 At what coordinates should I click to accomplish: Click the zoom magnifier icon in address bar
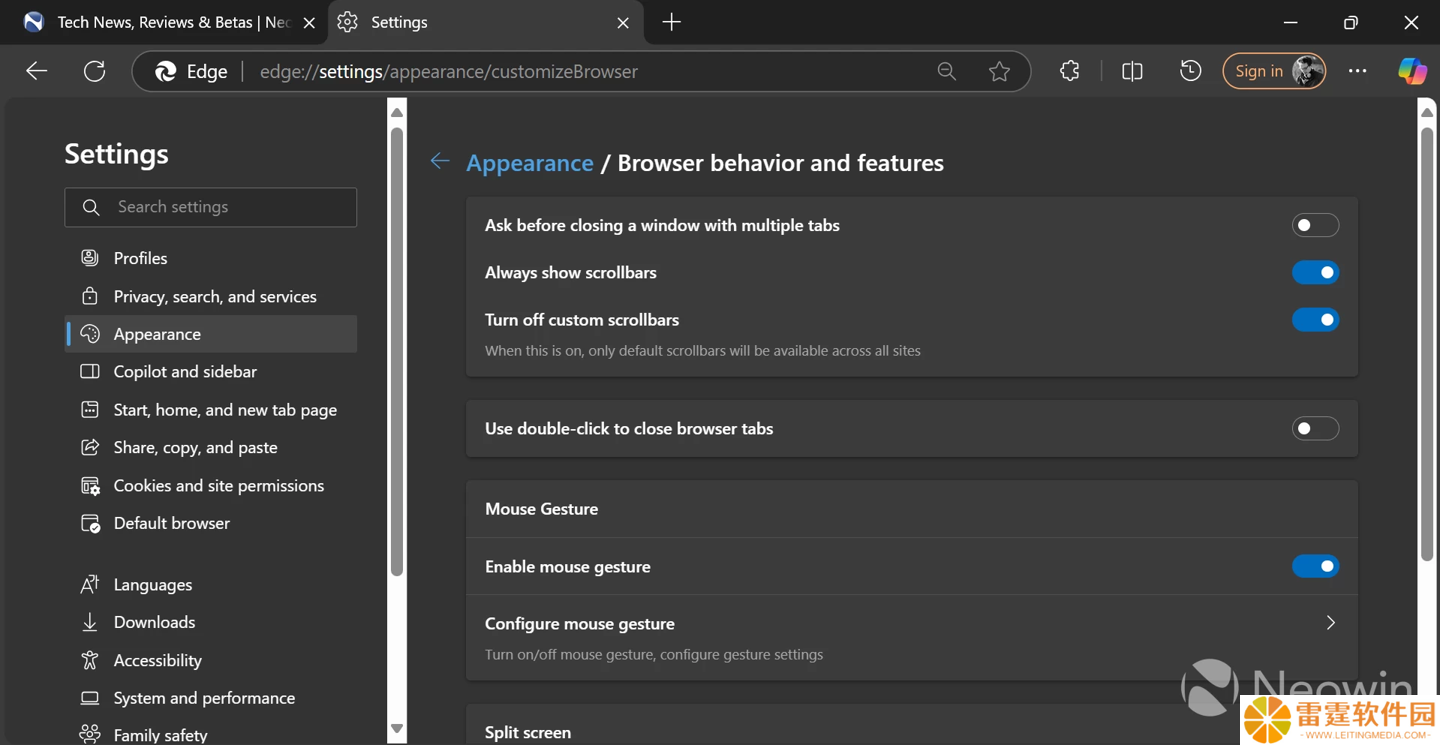[x=946, y=71]
